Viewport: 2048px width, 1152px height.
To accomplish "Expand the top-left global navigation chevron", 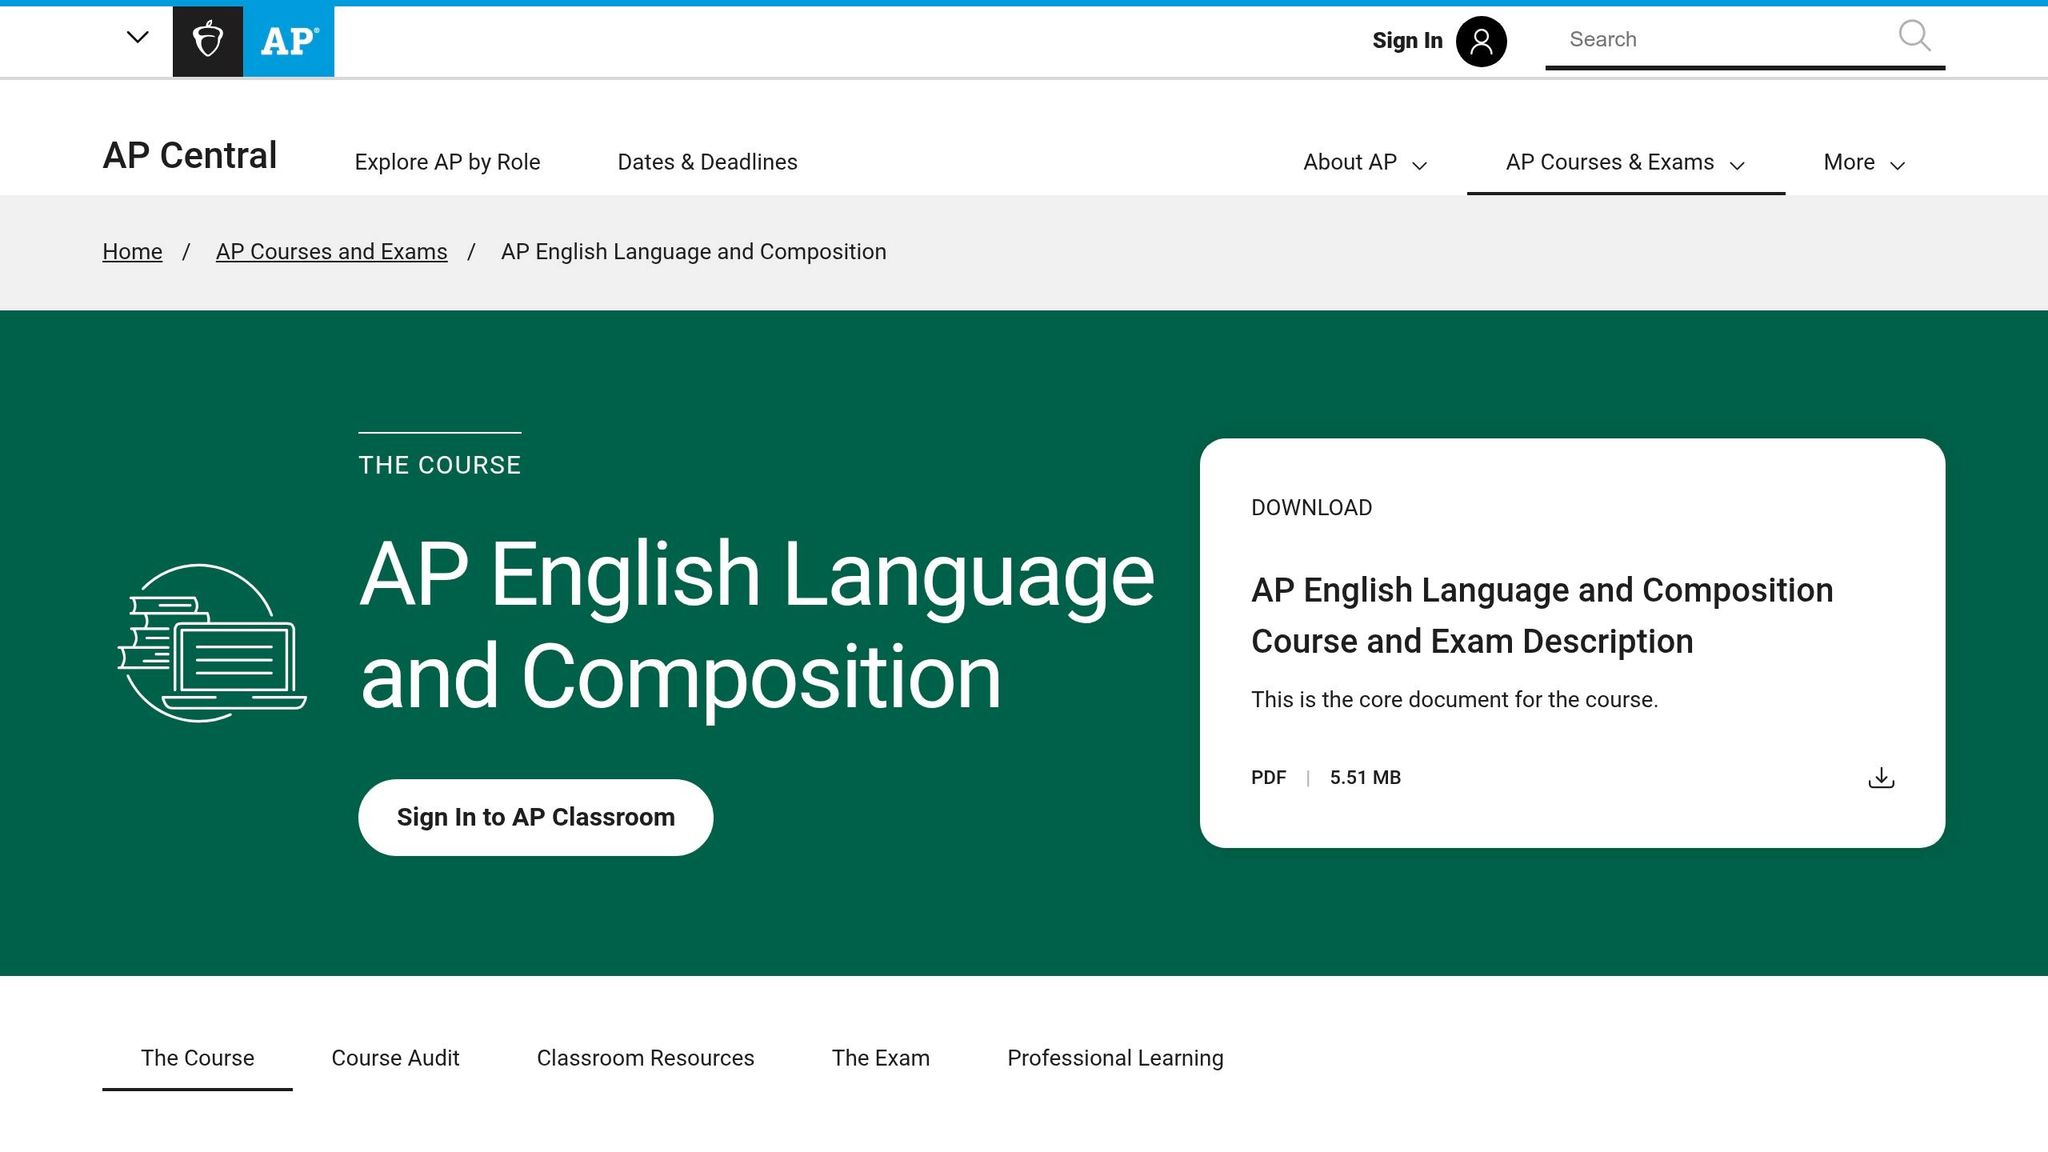I will coord(138,38).
